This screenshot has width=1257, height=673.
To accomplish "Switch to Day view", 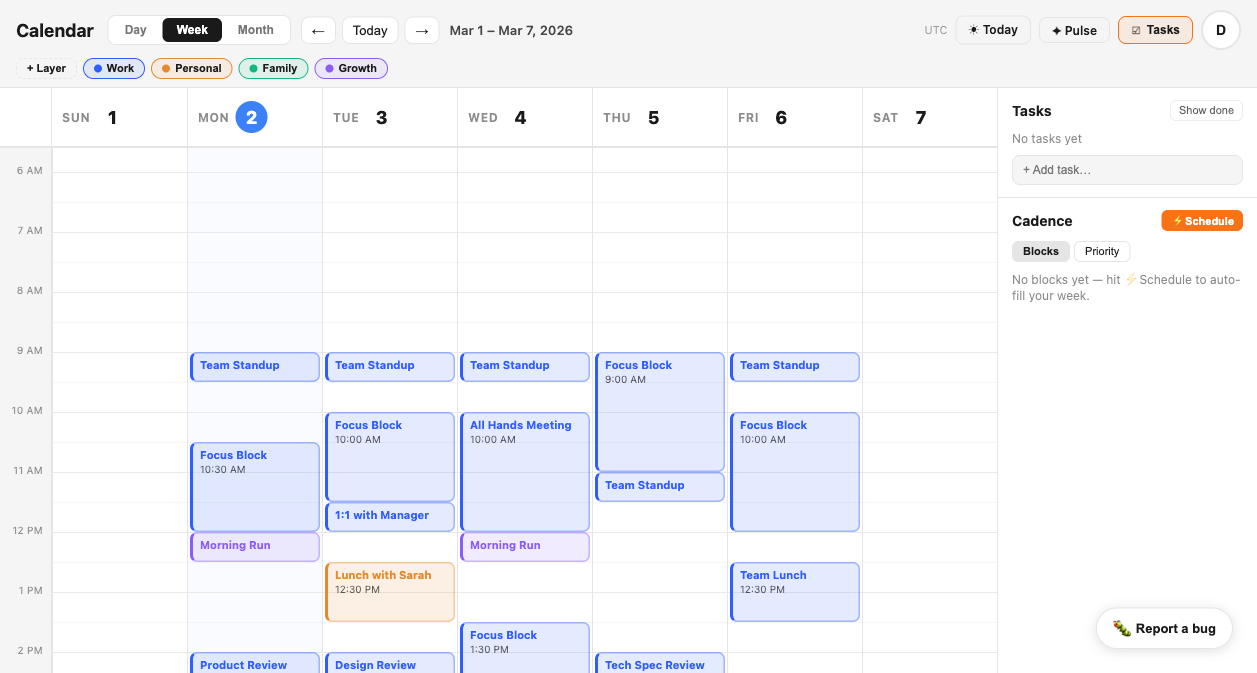I will pyautogui.click(x=136, y=30).
